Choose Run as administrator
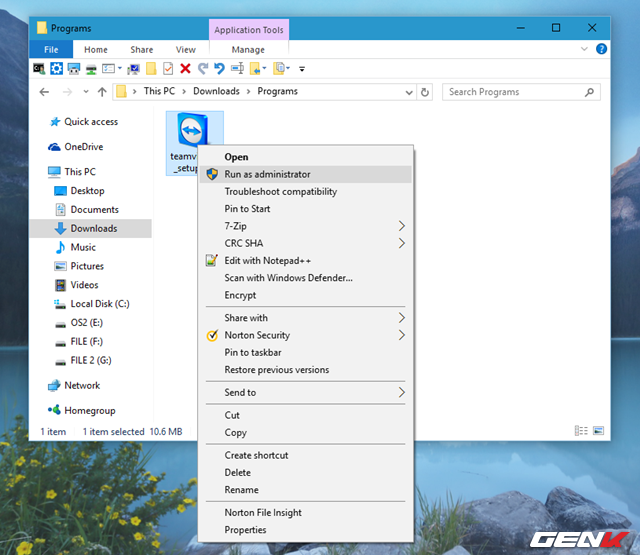This screenshot has width=640, height=555. (267, 174)
